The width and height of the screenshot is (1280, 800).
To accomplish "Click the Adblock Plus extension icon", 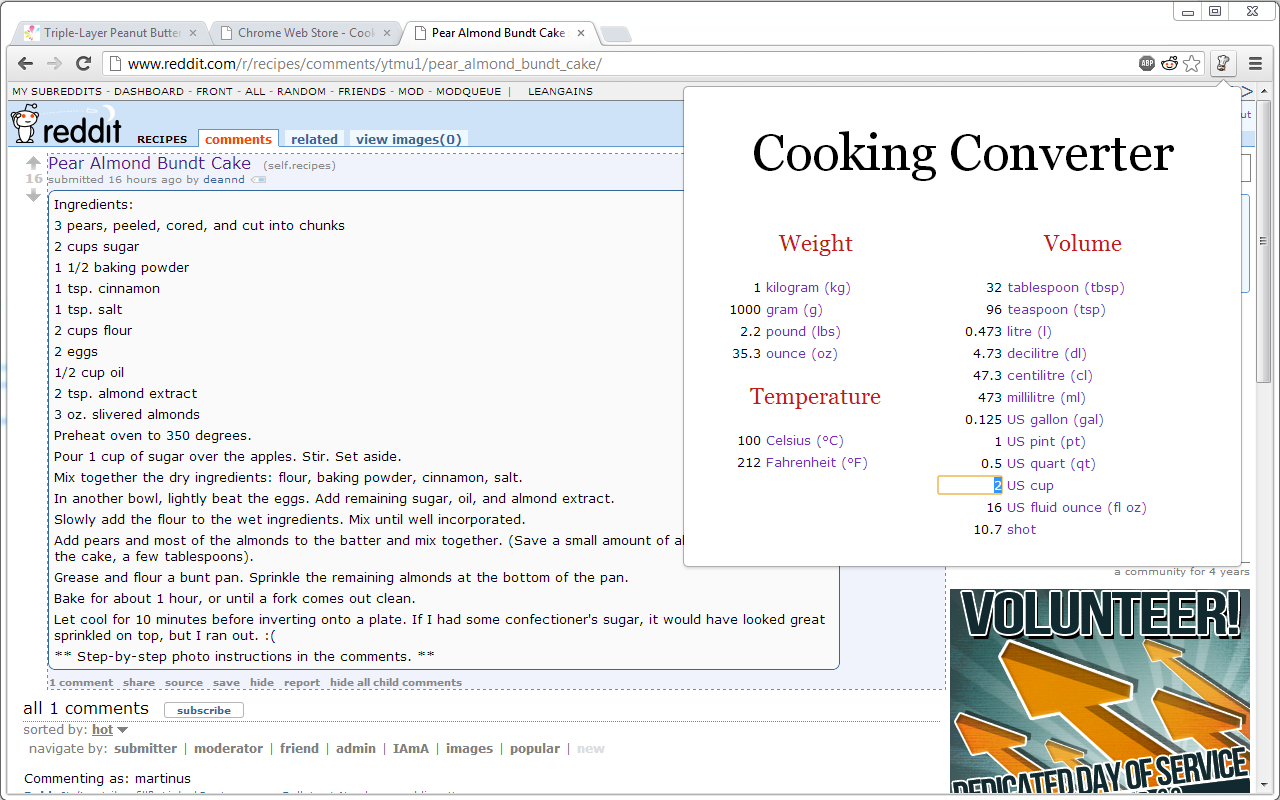I will (x=1147, y=63).
